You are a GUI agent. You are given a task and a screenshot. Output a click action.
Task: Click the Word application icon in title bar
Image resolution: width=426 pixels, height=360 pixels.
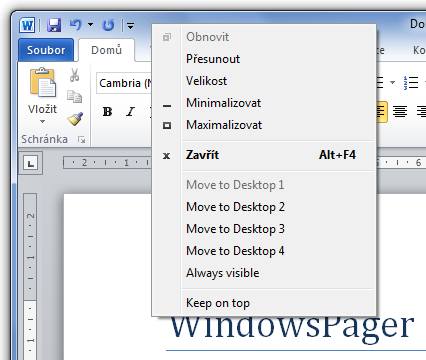click(27, 25)
